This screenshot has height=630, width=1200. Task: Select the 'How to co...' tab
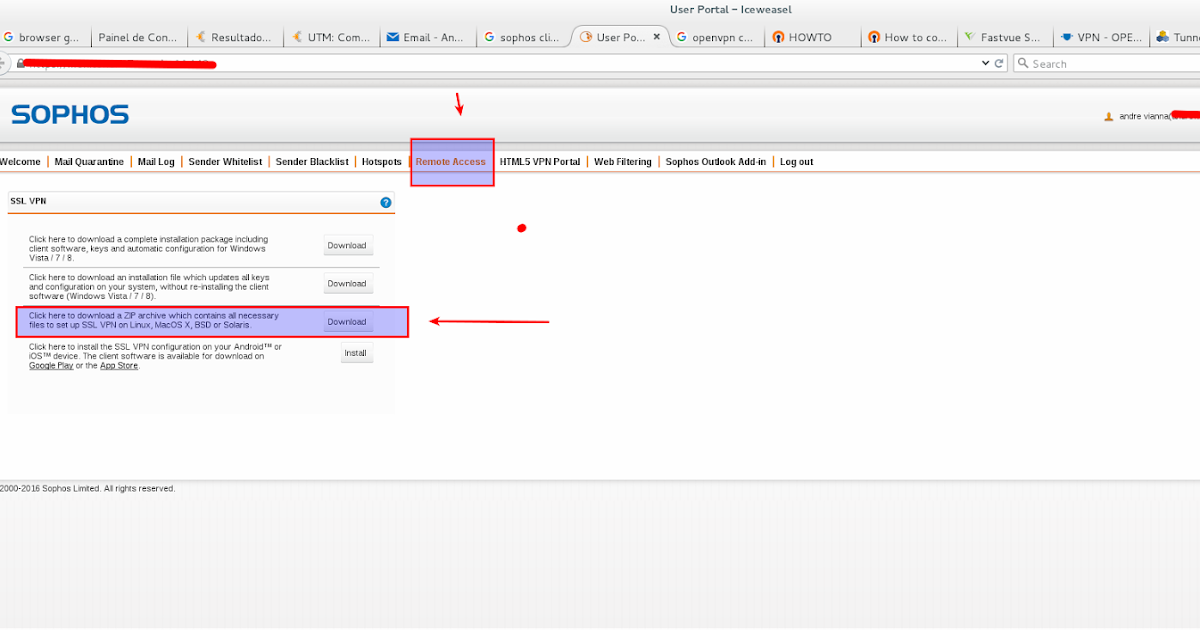(908, 37)
